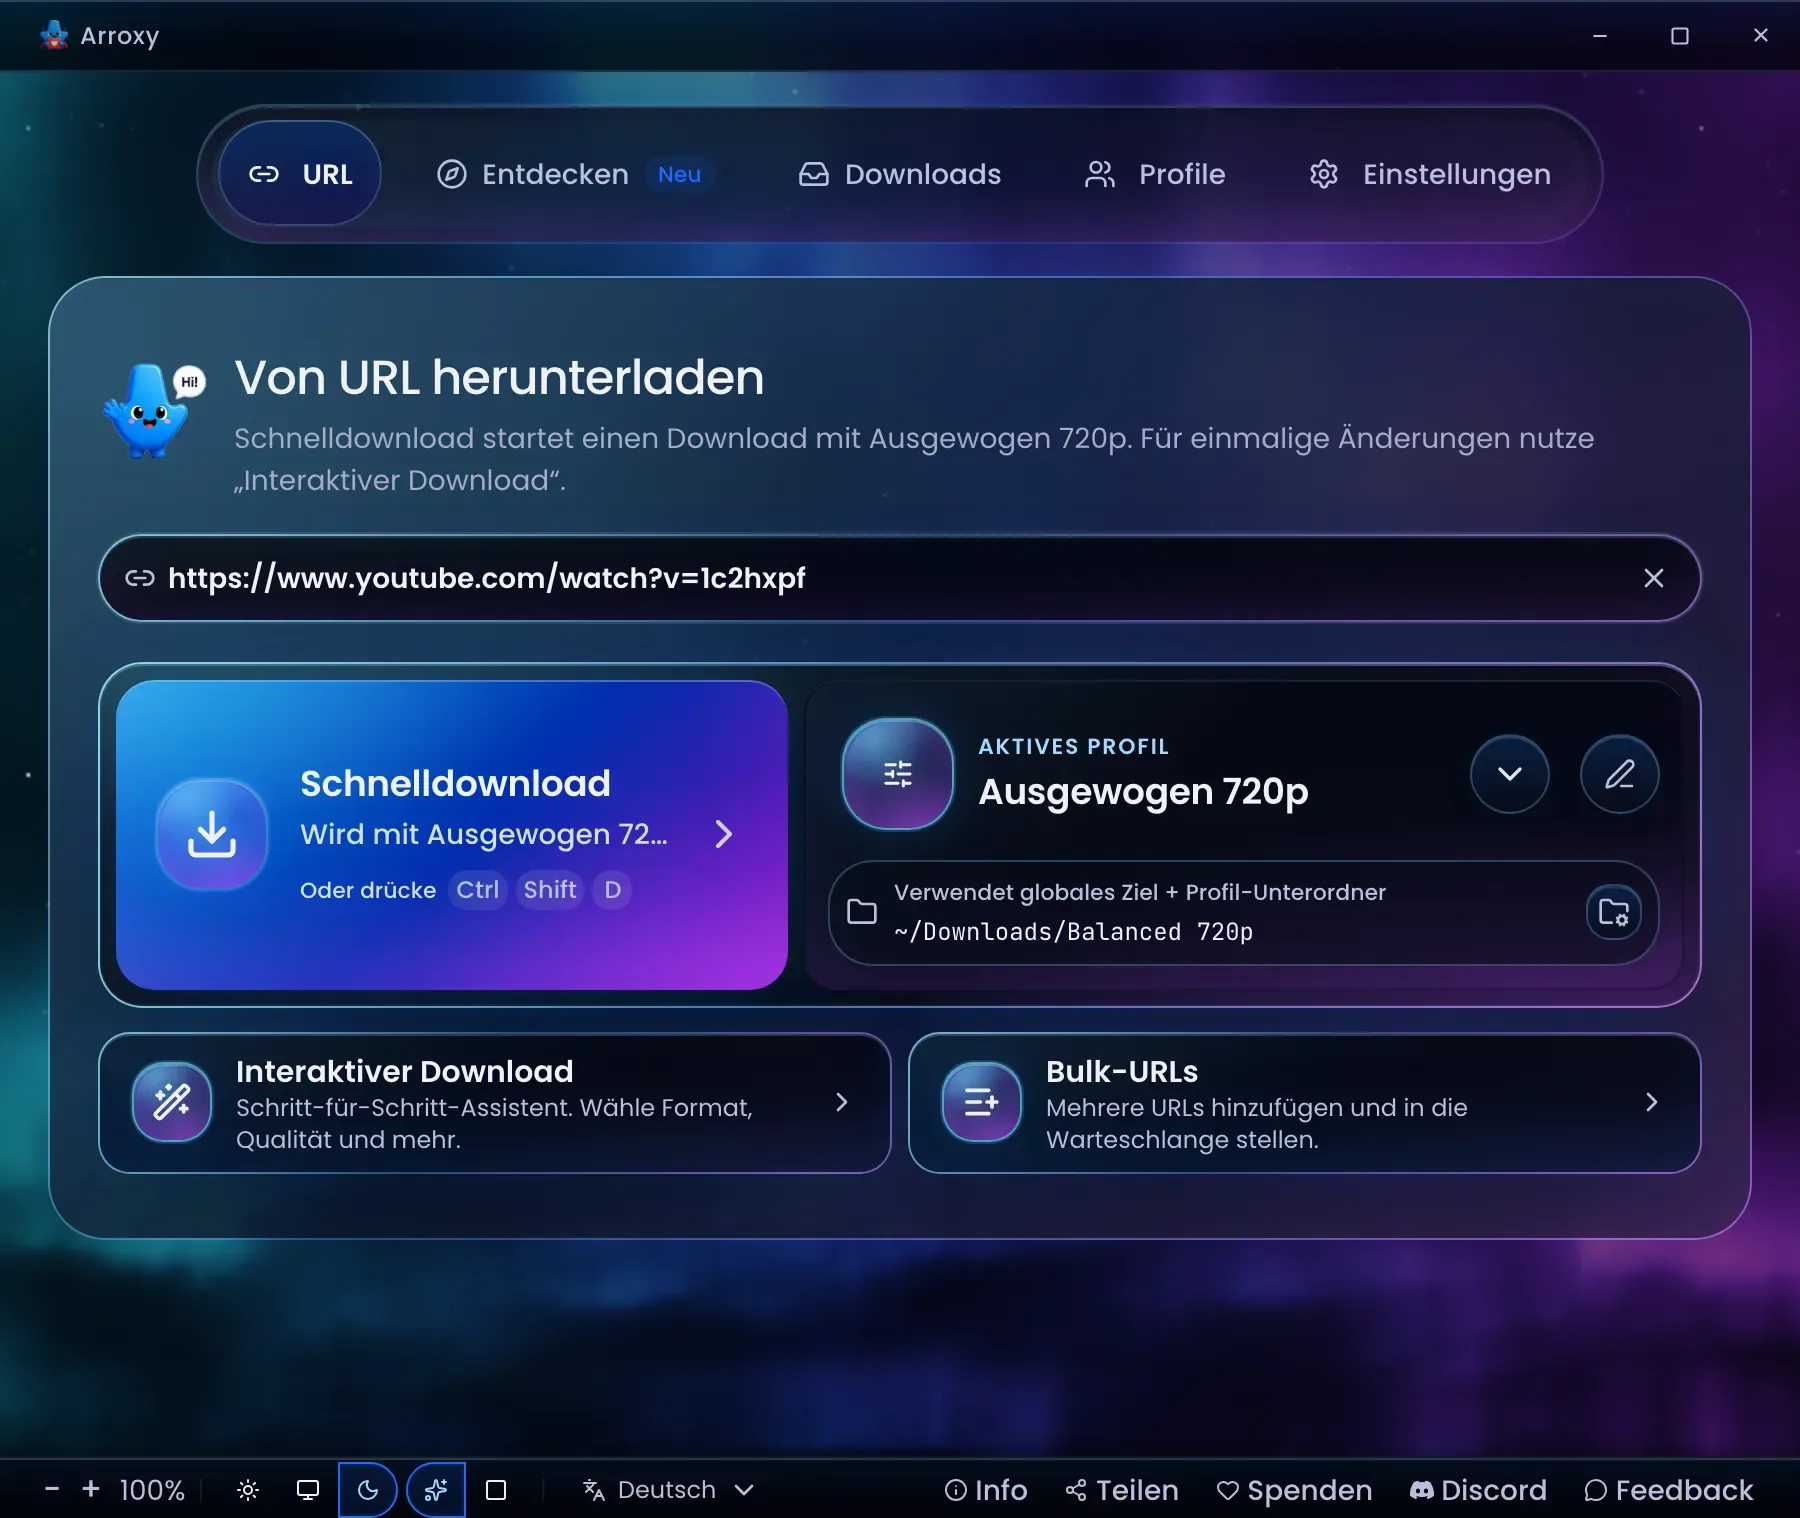Viewport: 1800px width, 1518px height.
Task: Expand the active profile chevron dropdown
Action: (1509, 774)
